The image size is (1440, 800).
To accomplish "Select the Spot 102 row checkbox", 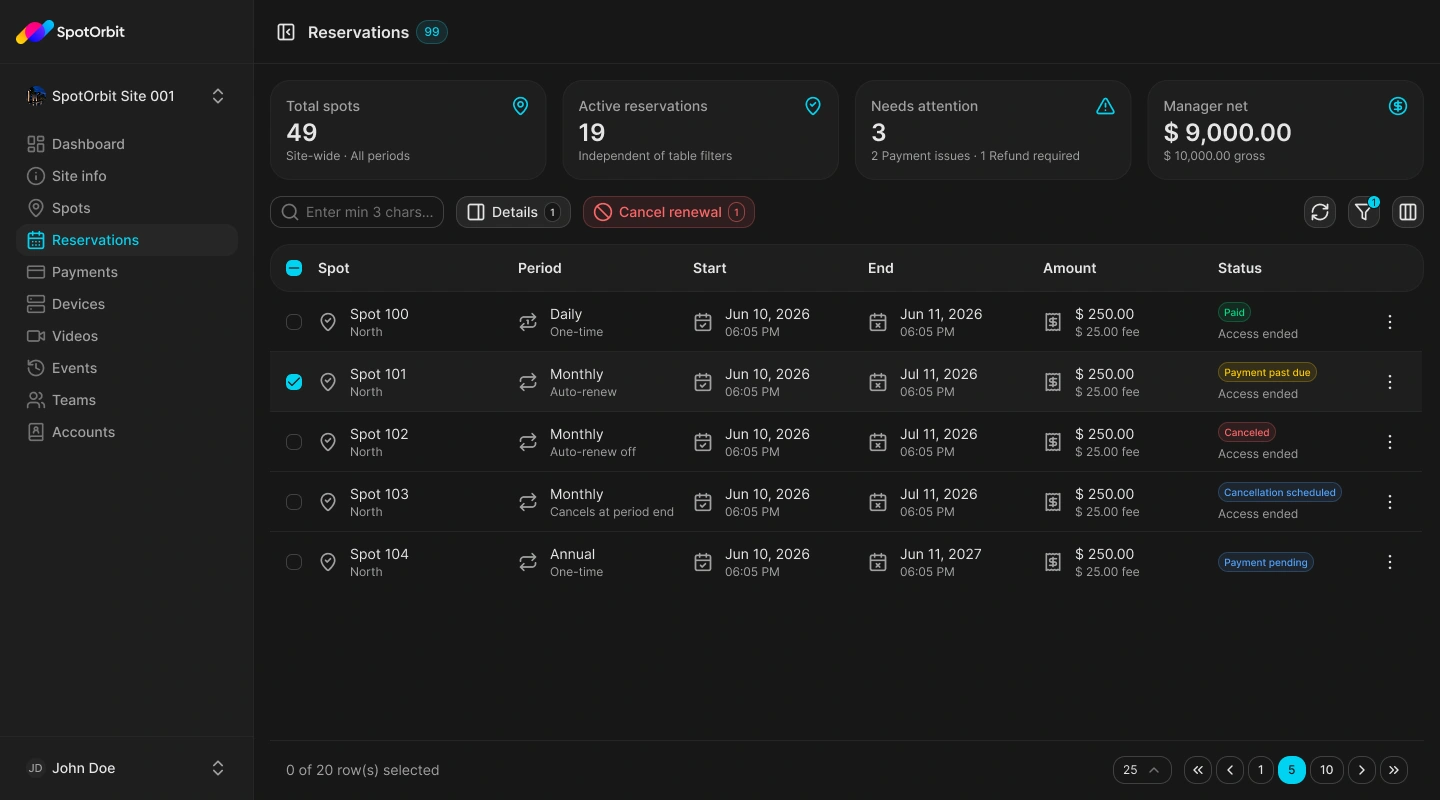I will pos(294,442).
